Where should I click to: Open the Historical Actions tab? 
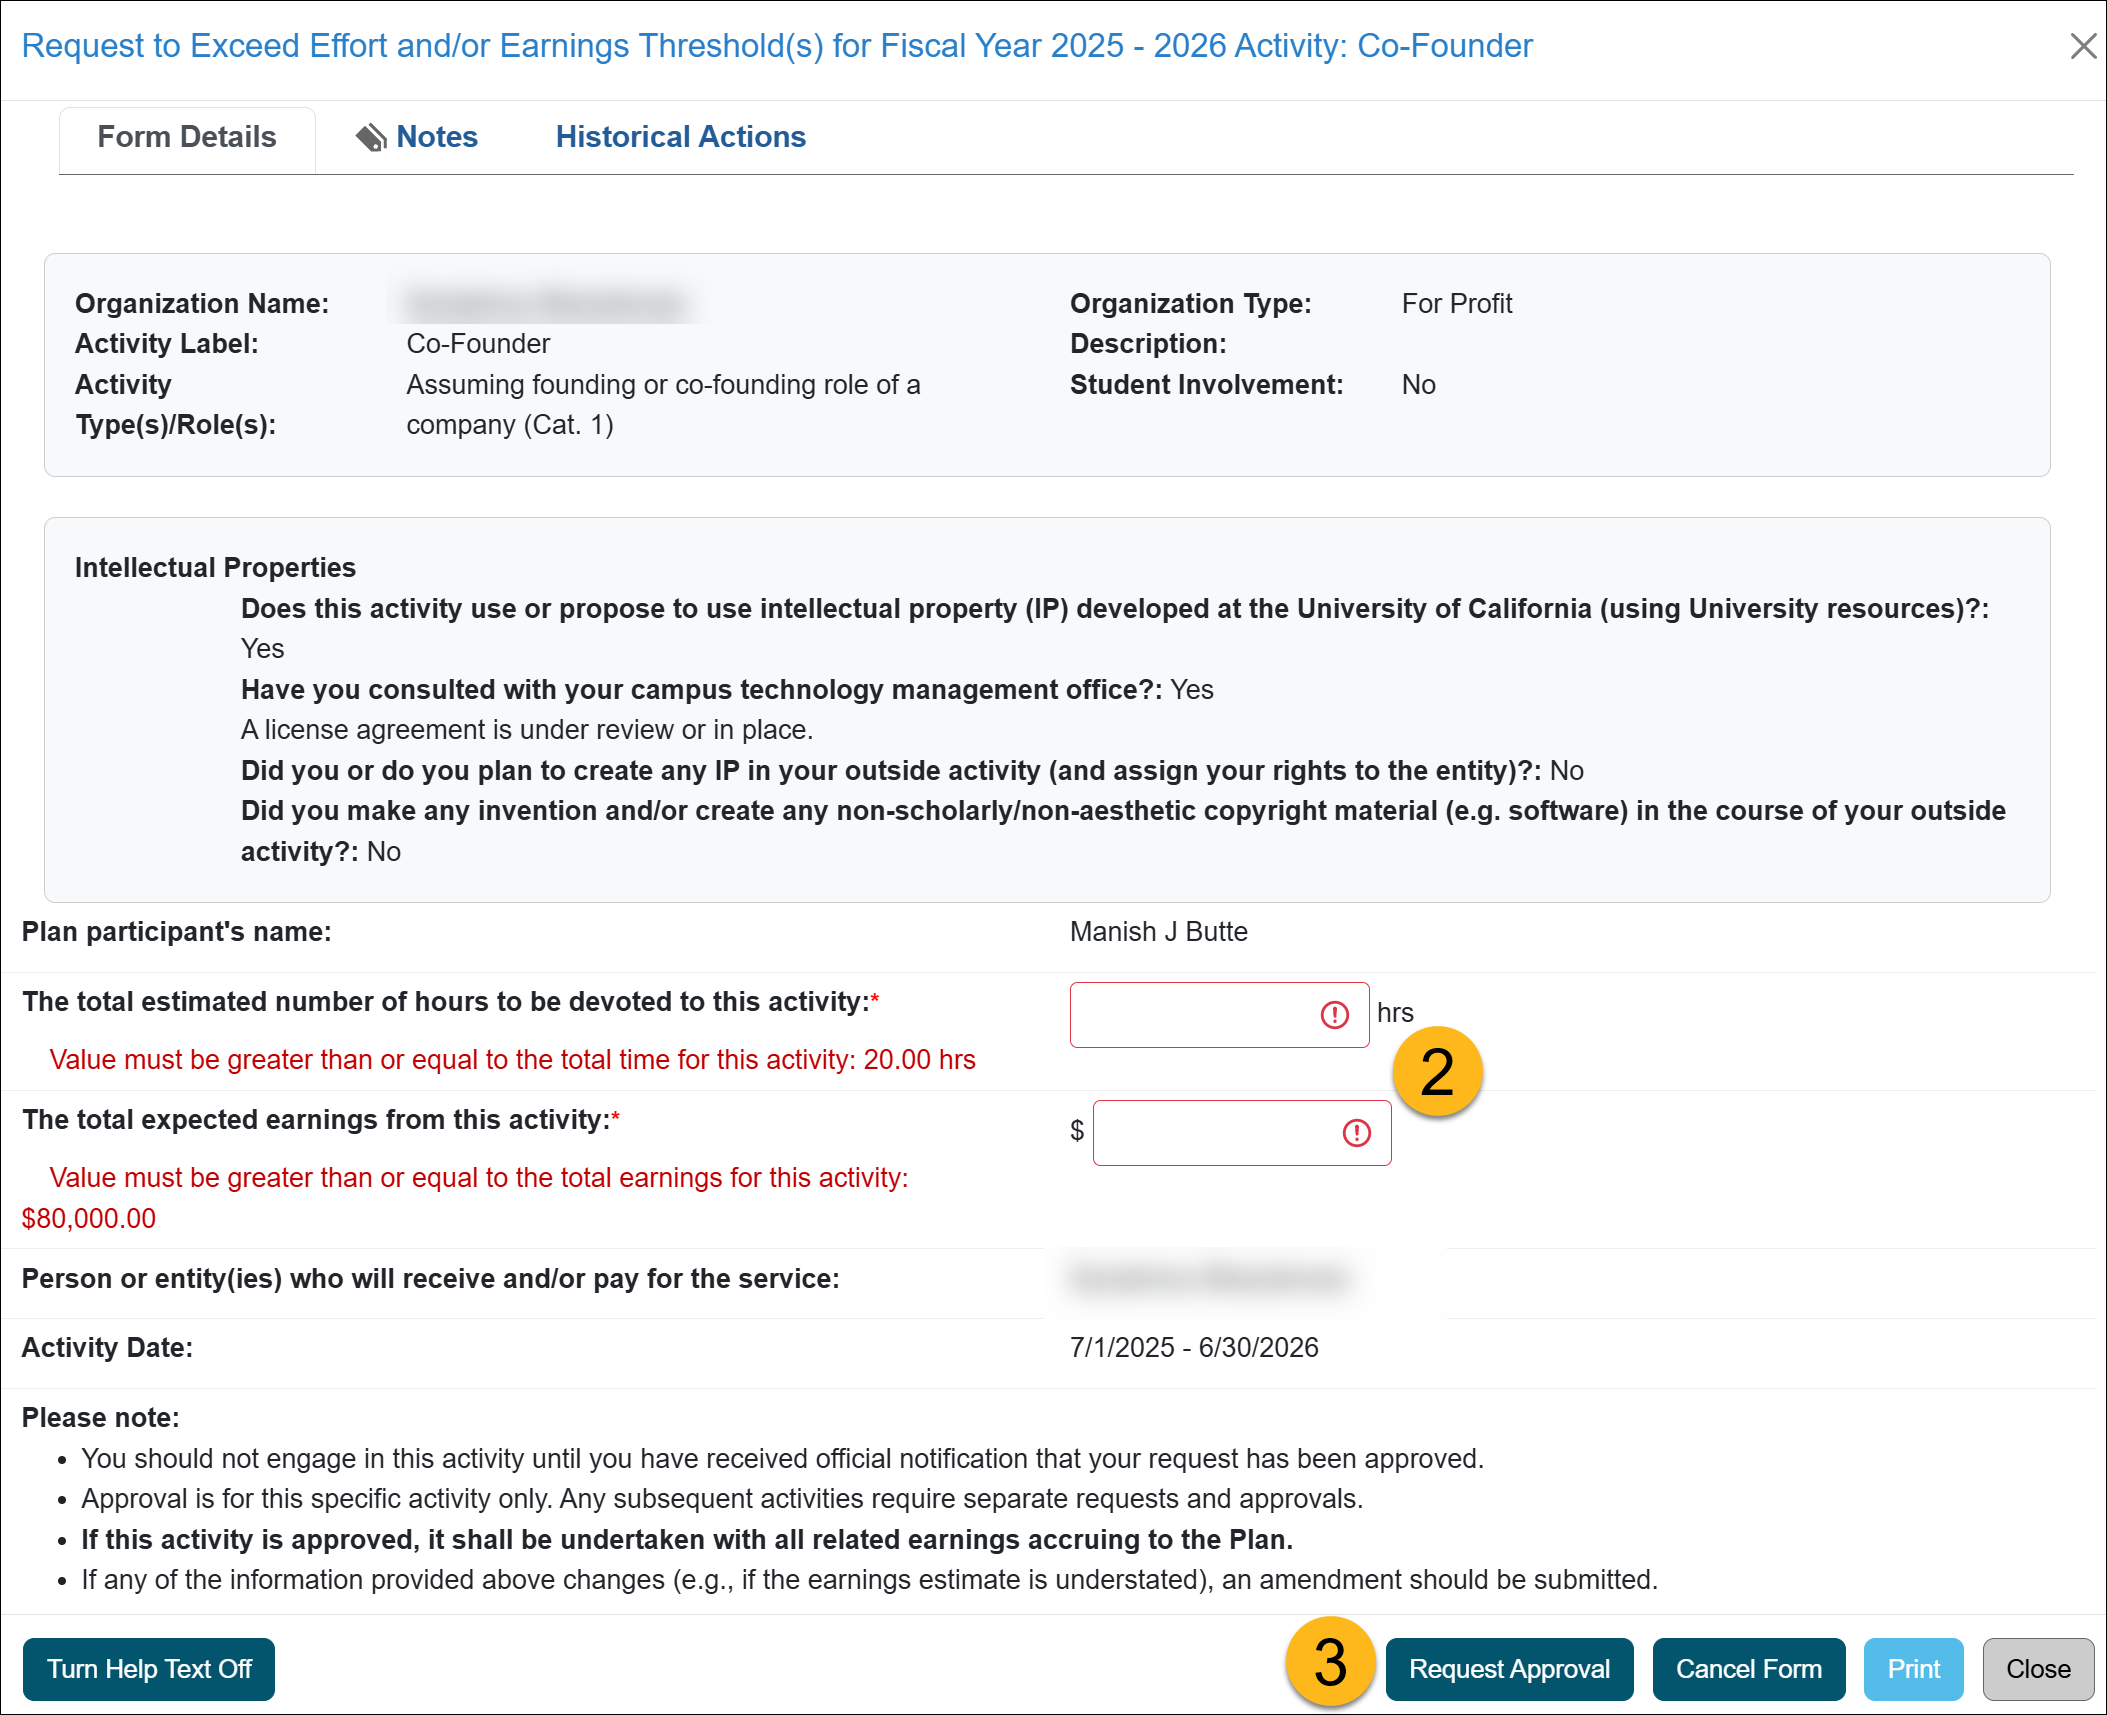(x=680, y=137)
